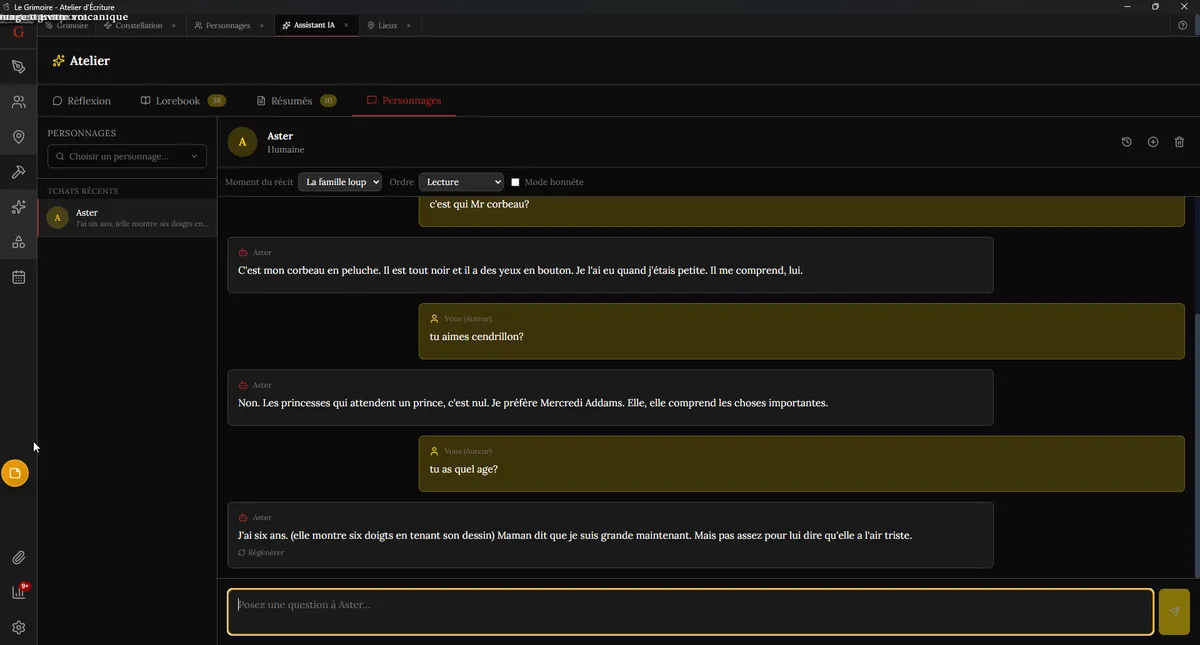
Task: Open chat history clock icon
Action: 1126,142
